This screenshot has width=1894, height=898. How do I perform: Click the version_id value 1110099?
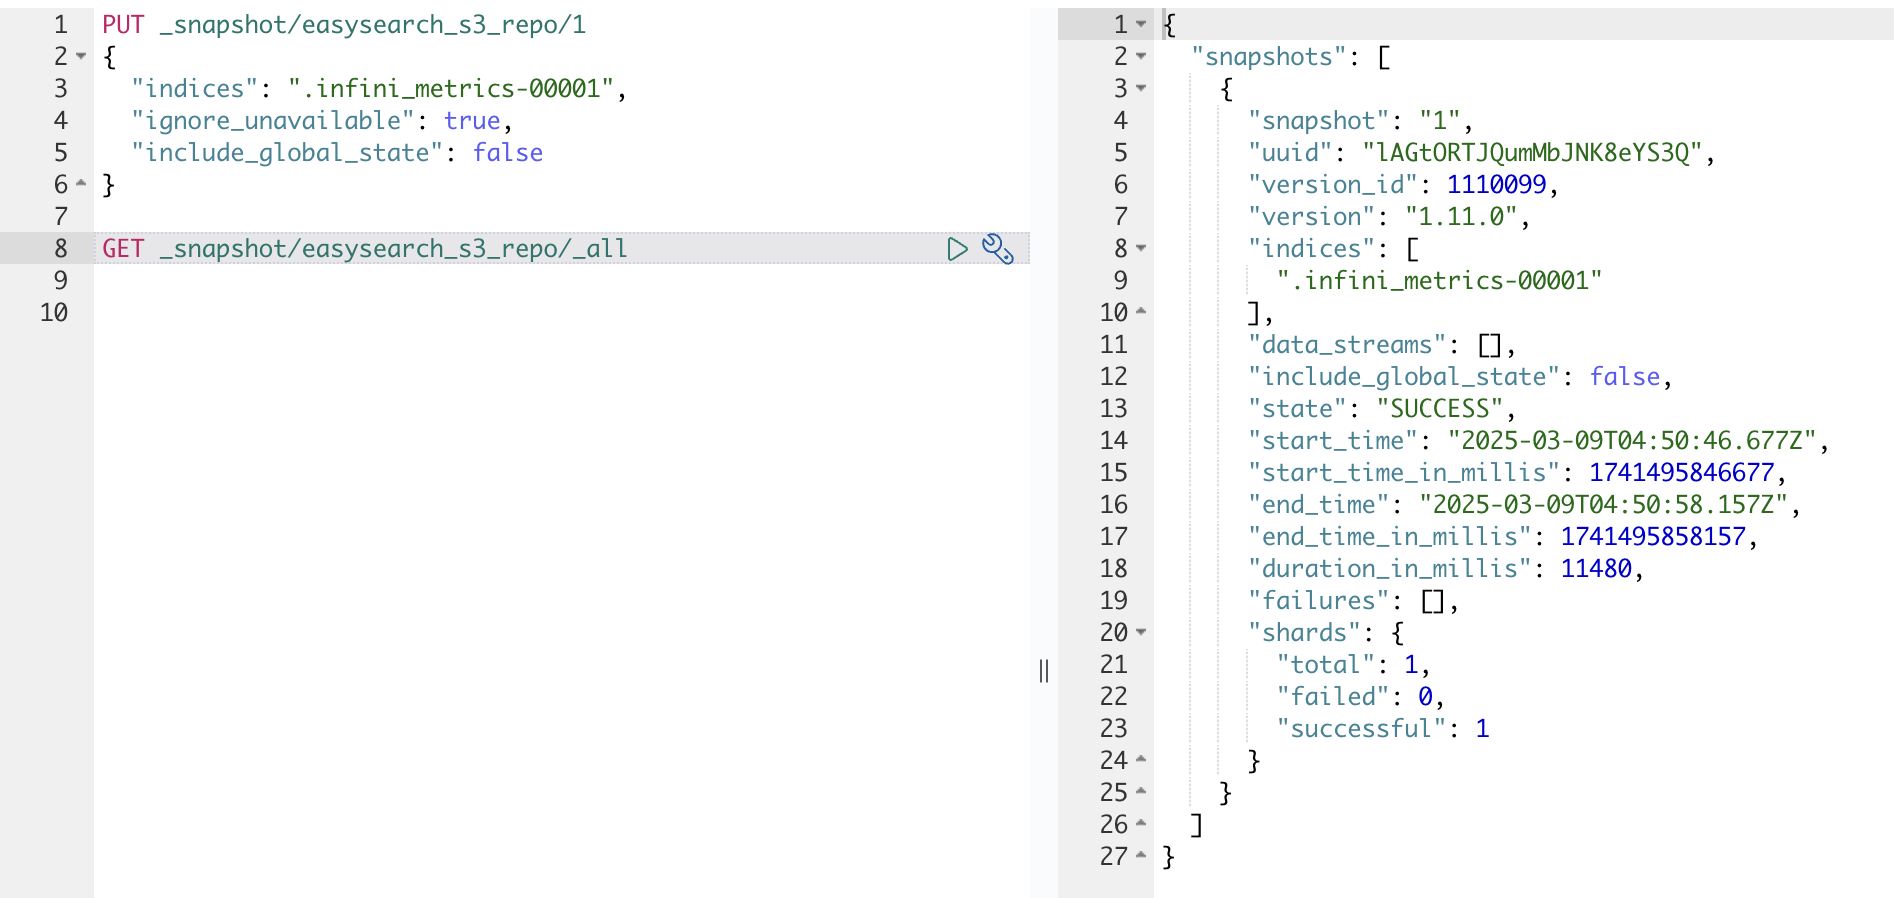(1497, 185)
